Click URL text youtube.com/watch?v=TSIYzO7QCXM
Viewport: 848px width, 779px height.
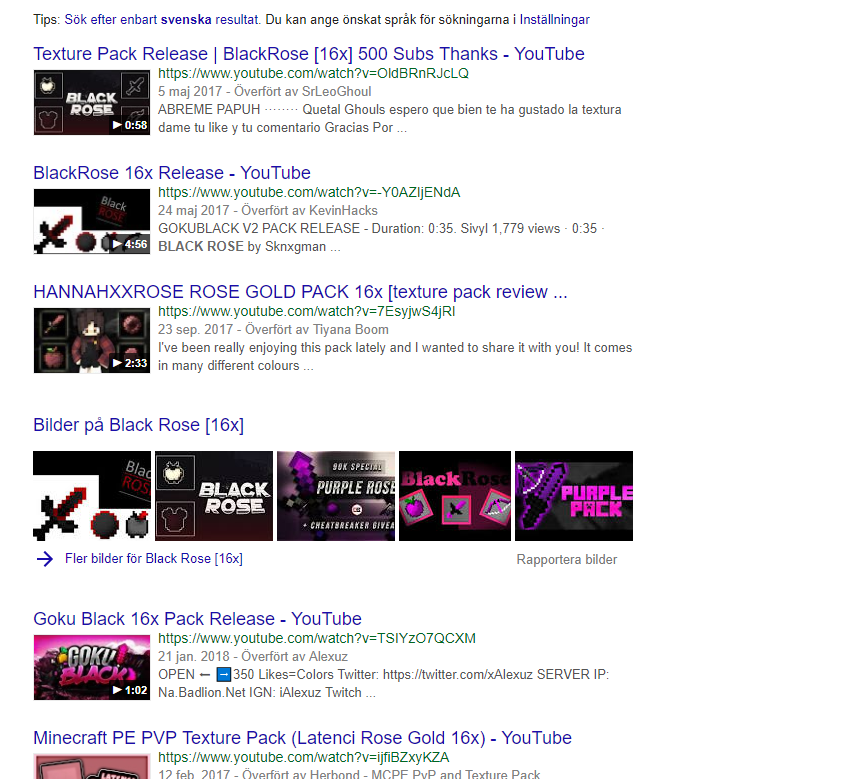click(317, 638)
